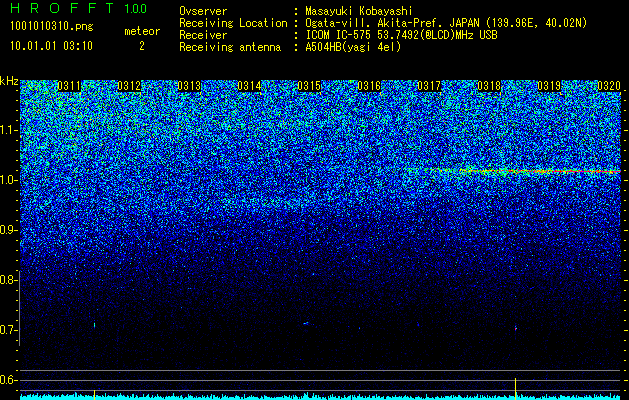Click the 0312 time marker
This screenshot has height=400, width=629.
[x=129, y=86]
